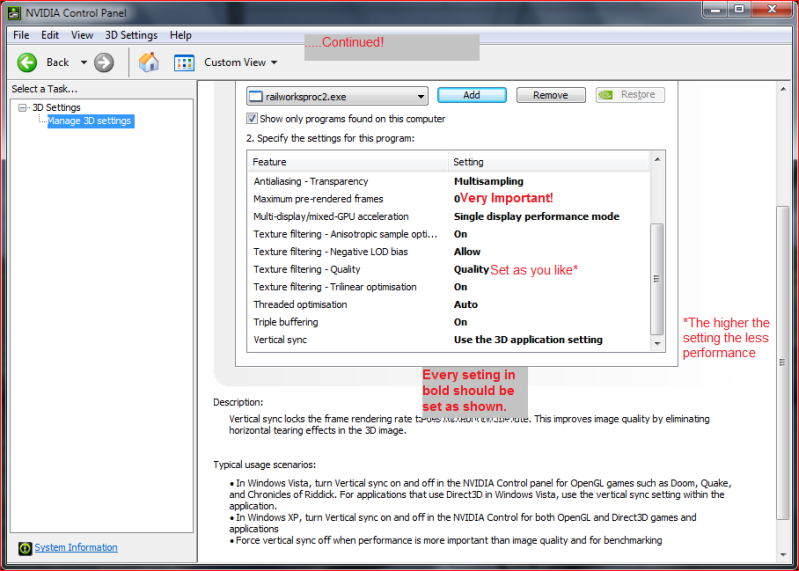Screen dimensions: 799x571
Task: Close the NVIDIA Control Panel window
Action: [772, 9]
